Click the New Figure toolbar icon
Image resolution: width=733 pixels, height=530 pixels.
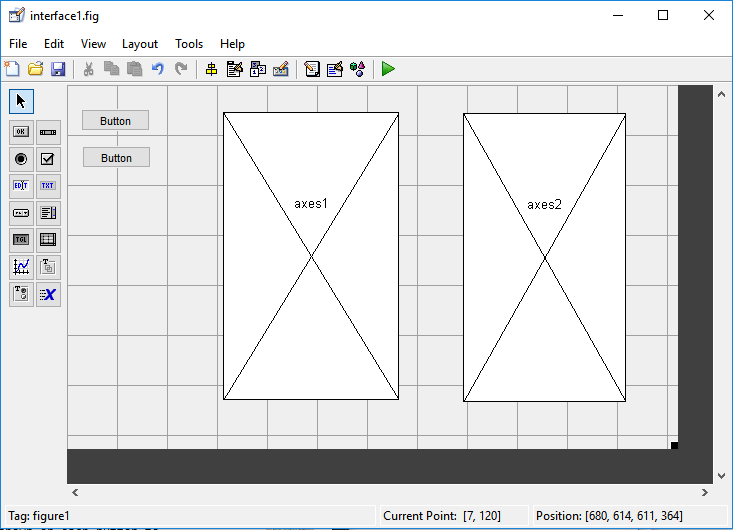coord(12,69)
